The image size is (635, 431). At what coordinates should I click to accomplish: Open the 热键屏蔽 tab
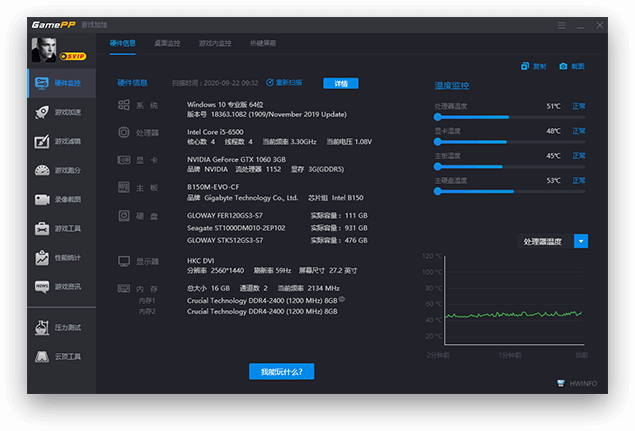(x=262, y=43)
